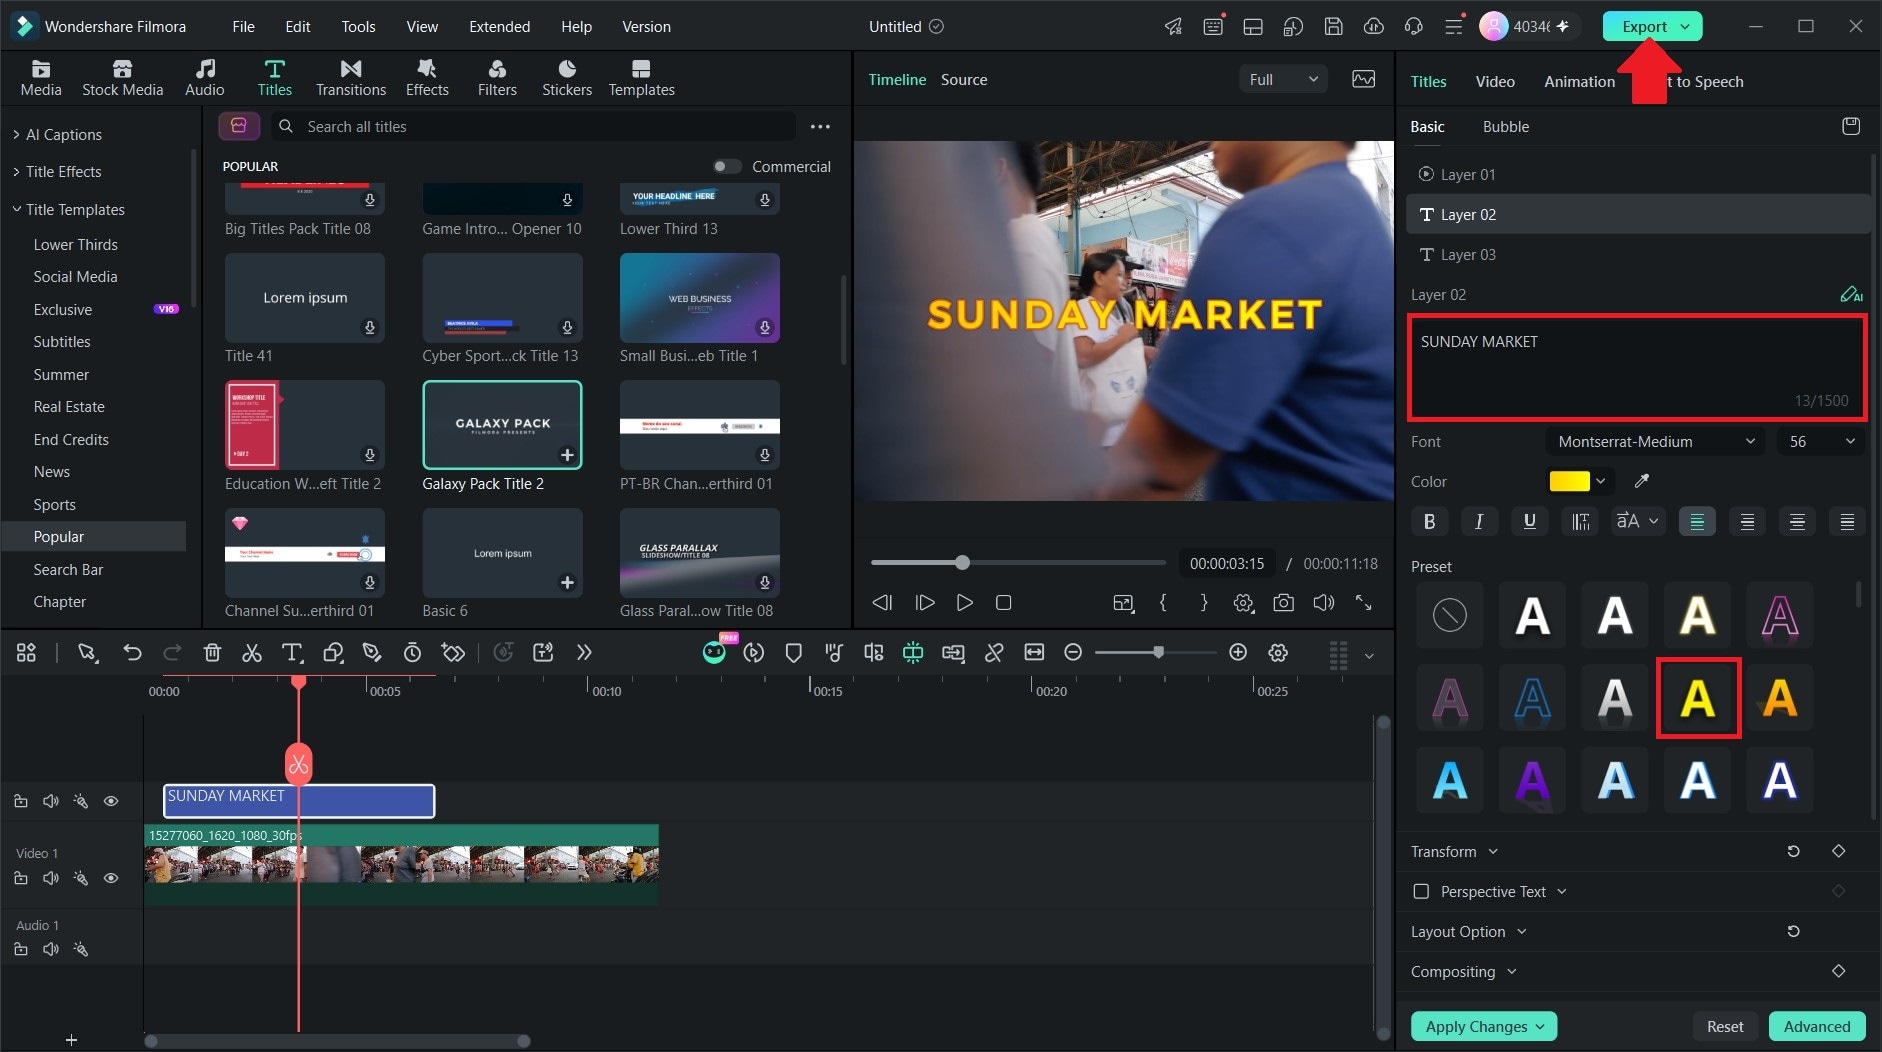1882x1052 pixels.
Task: Open the Stickers panel
Action: click(x=567, y=78)
